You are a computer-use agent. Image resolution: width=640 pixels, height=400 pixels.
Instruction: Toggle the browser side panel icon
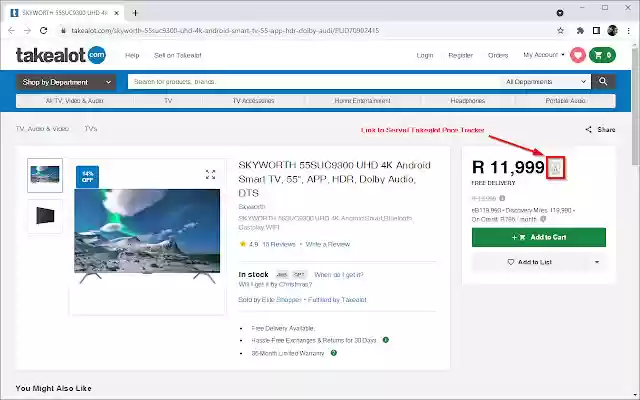(x=596, y=31)
